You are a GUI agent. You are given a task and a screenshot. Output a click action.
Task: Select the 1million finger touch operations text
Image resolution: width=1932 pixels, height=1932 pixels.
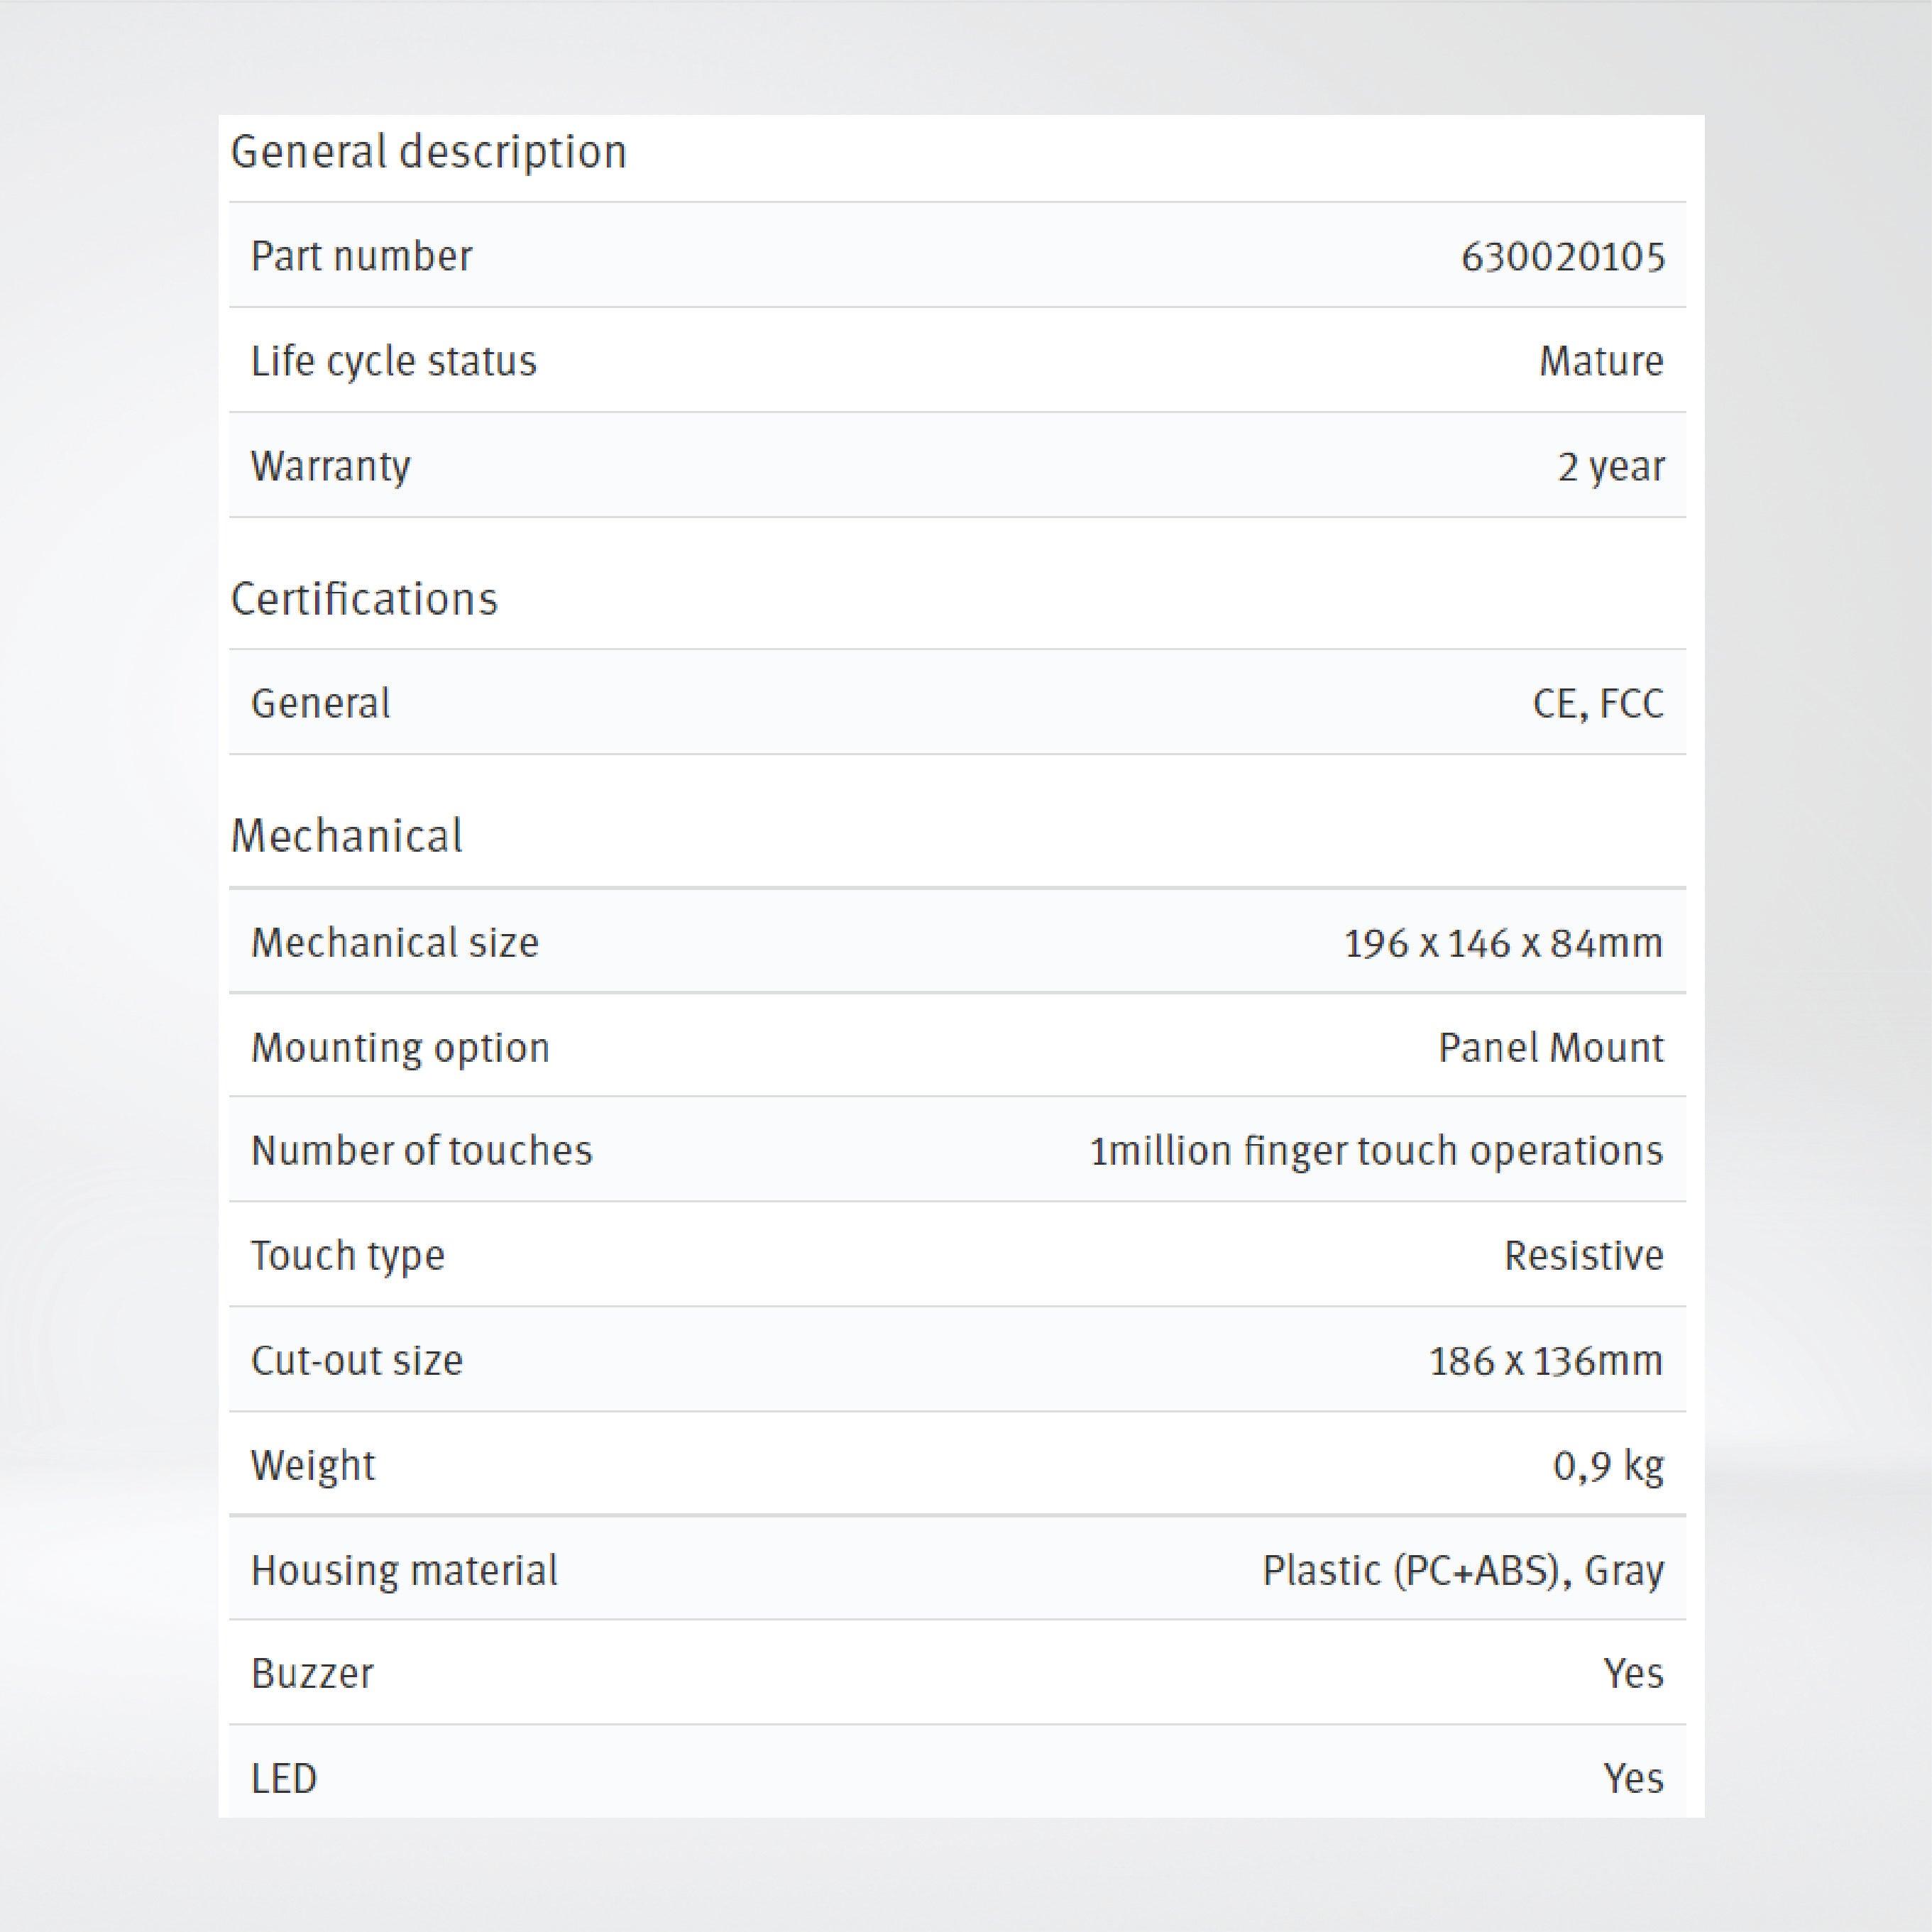point(1376,1151)
